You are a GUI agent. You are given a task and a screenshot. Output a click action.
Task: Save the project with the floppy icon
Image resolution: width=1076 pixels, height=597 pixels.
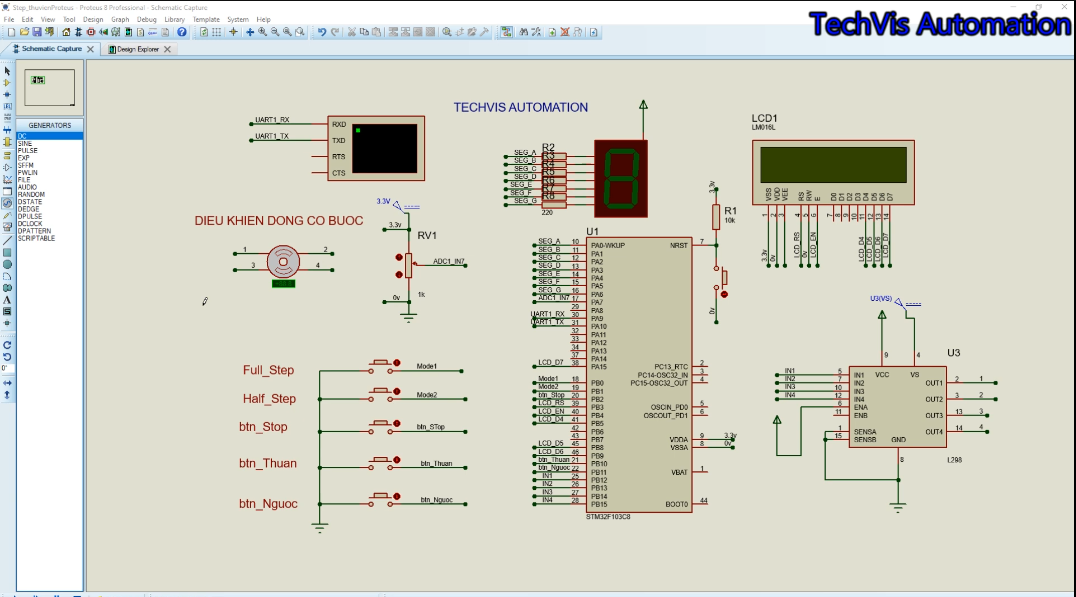37,32
